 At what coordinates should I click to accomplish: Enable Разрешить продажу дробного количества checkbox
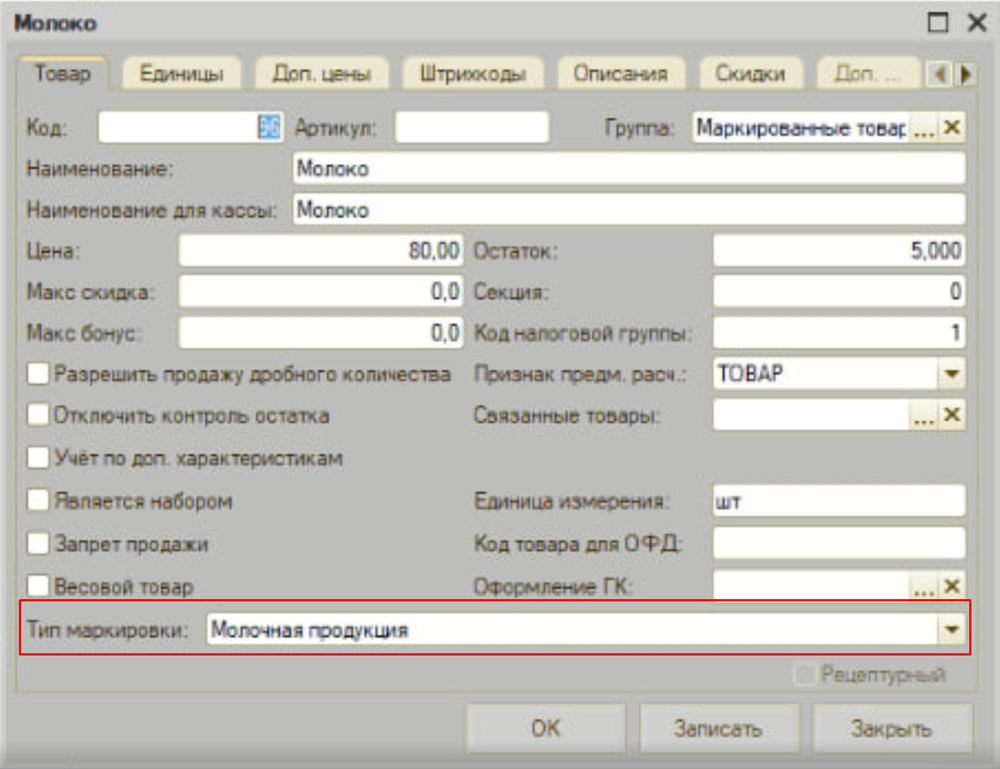[x=38, y=374]
